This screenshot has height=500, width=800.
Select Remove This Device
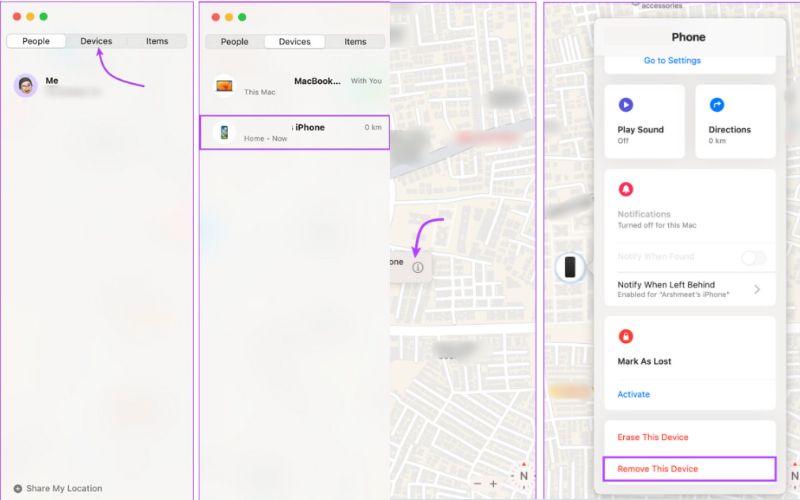pyautogui.click(x=657, y=468)
